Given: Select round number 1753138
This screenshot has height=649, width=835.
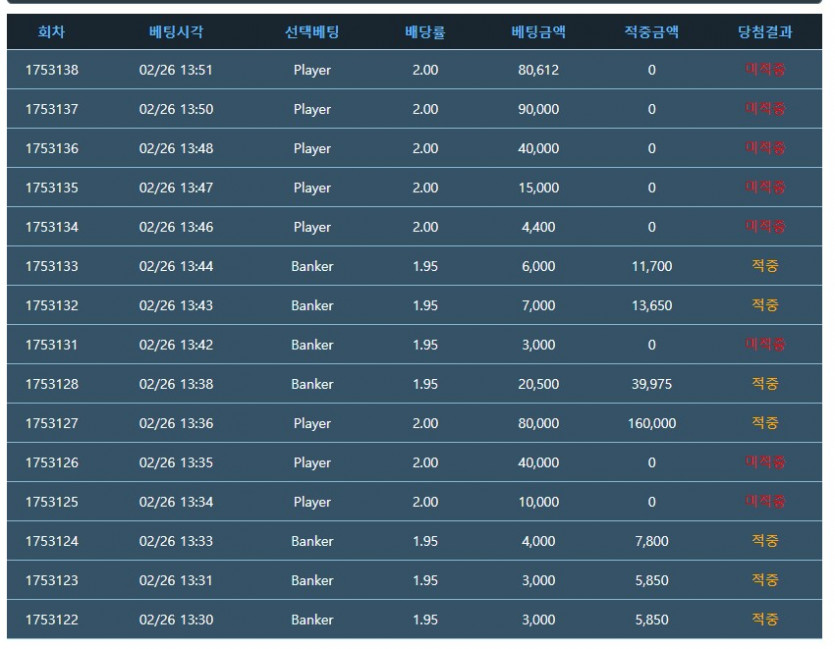Looking at the screenshot, I should 52,70.
